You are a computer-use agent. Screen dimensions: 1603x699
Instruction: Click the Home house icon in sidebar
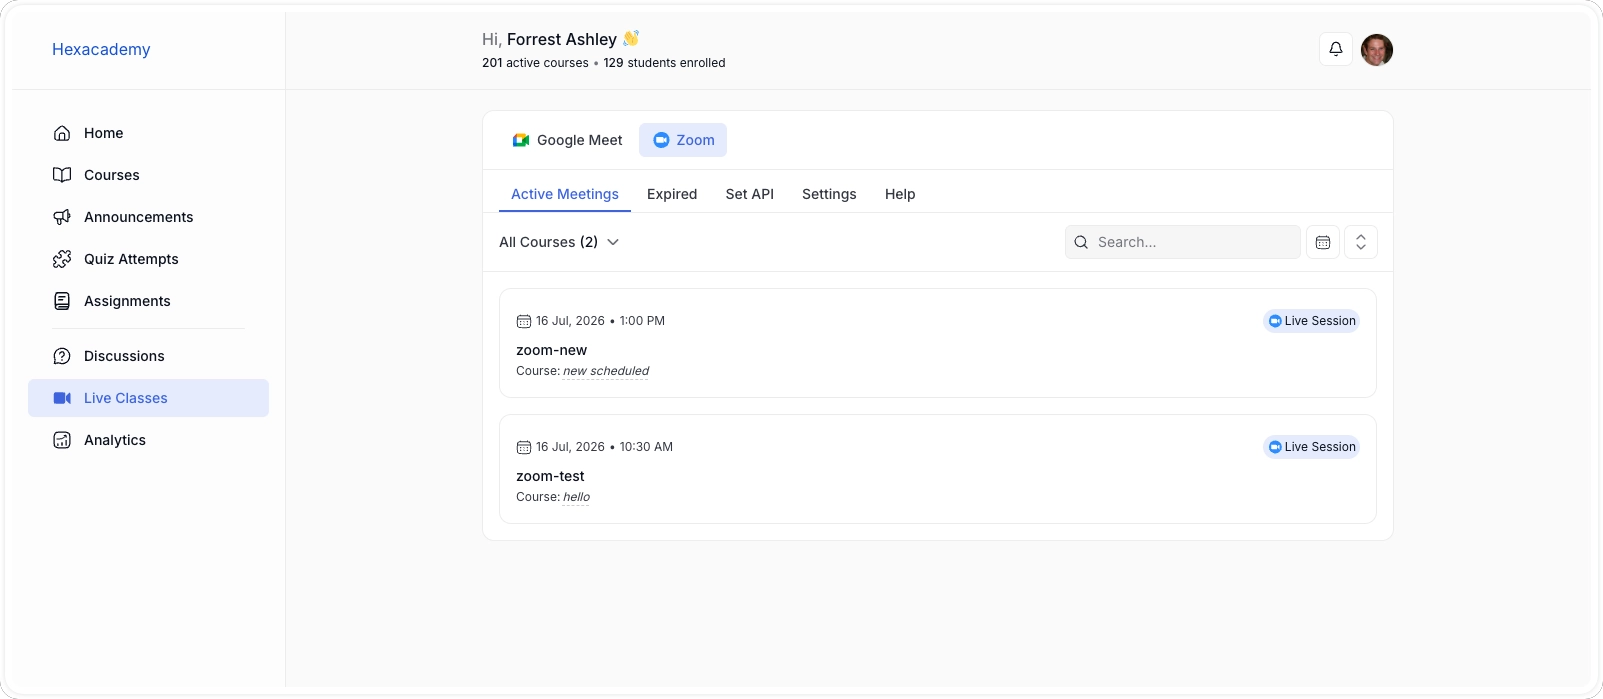tap(62, 133)
